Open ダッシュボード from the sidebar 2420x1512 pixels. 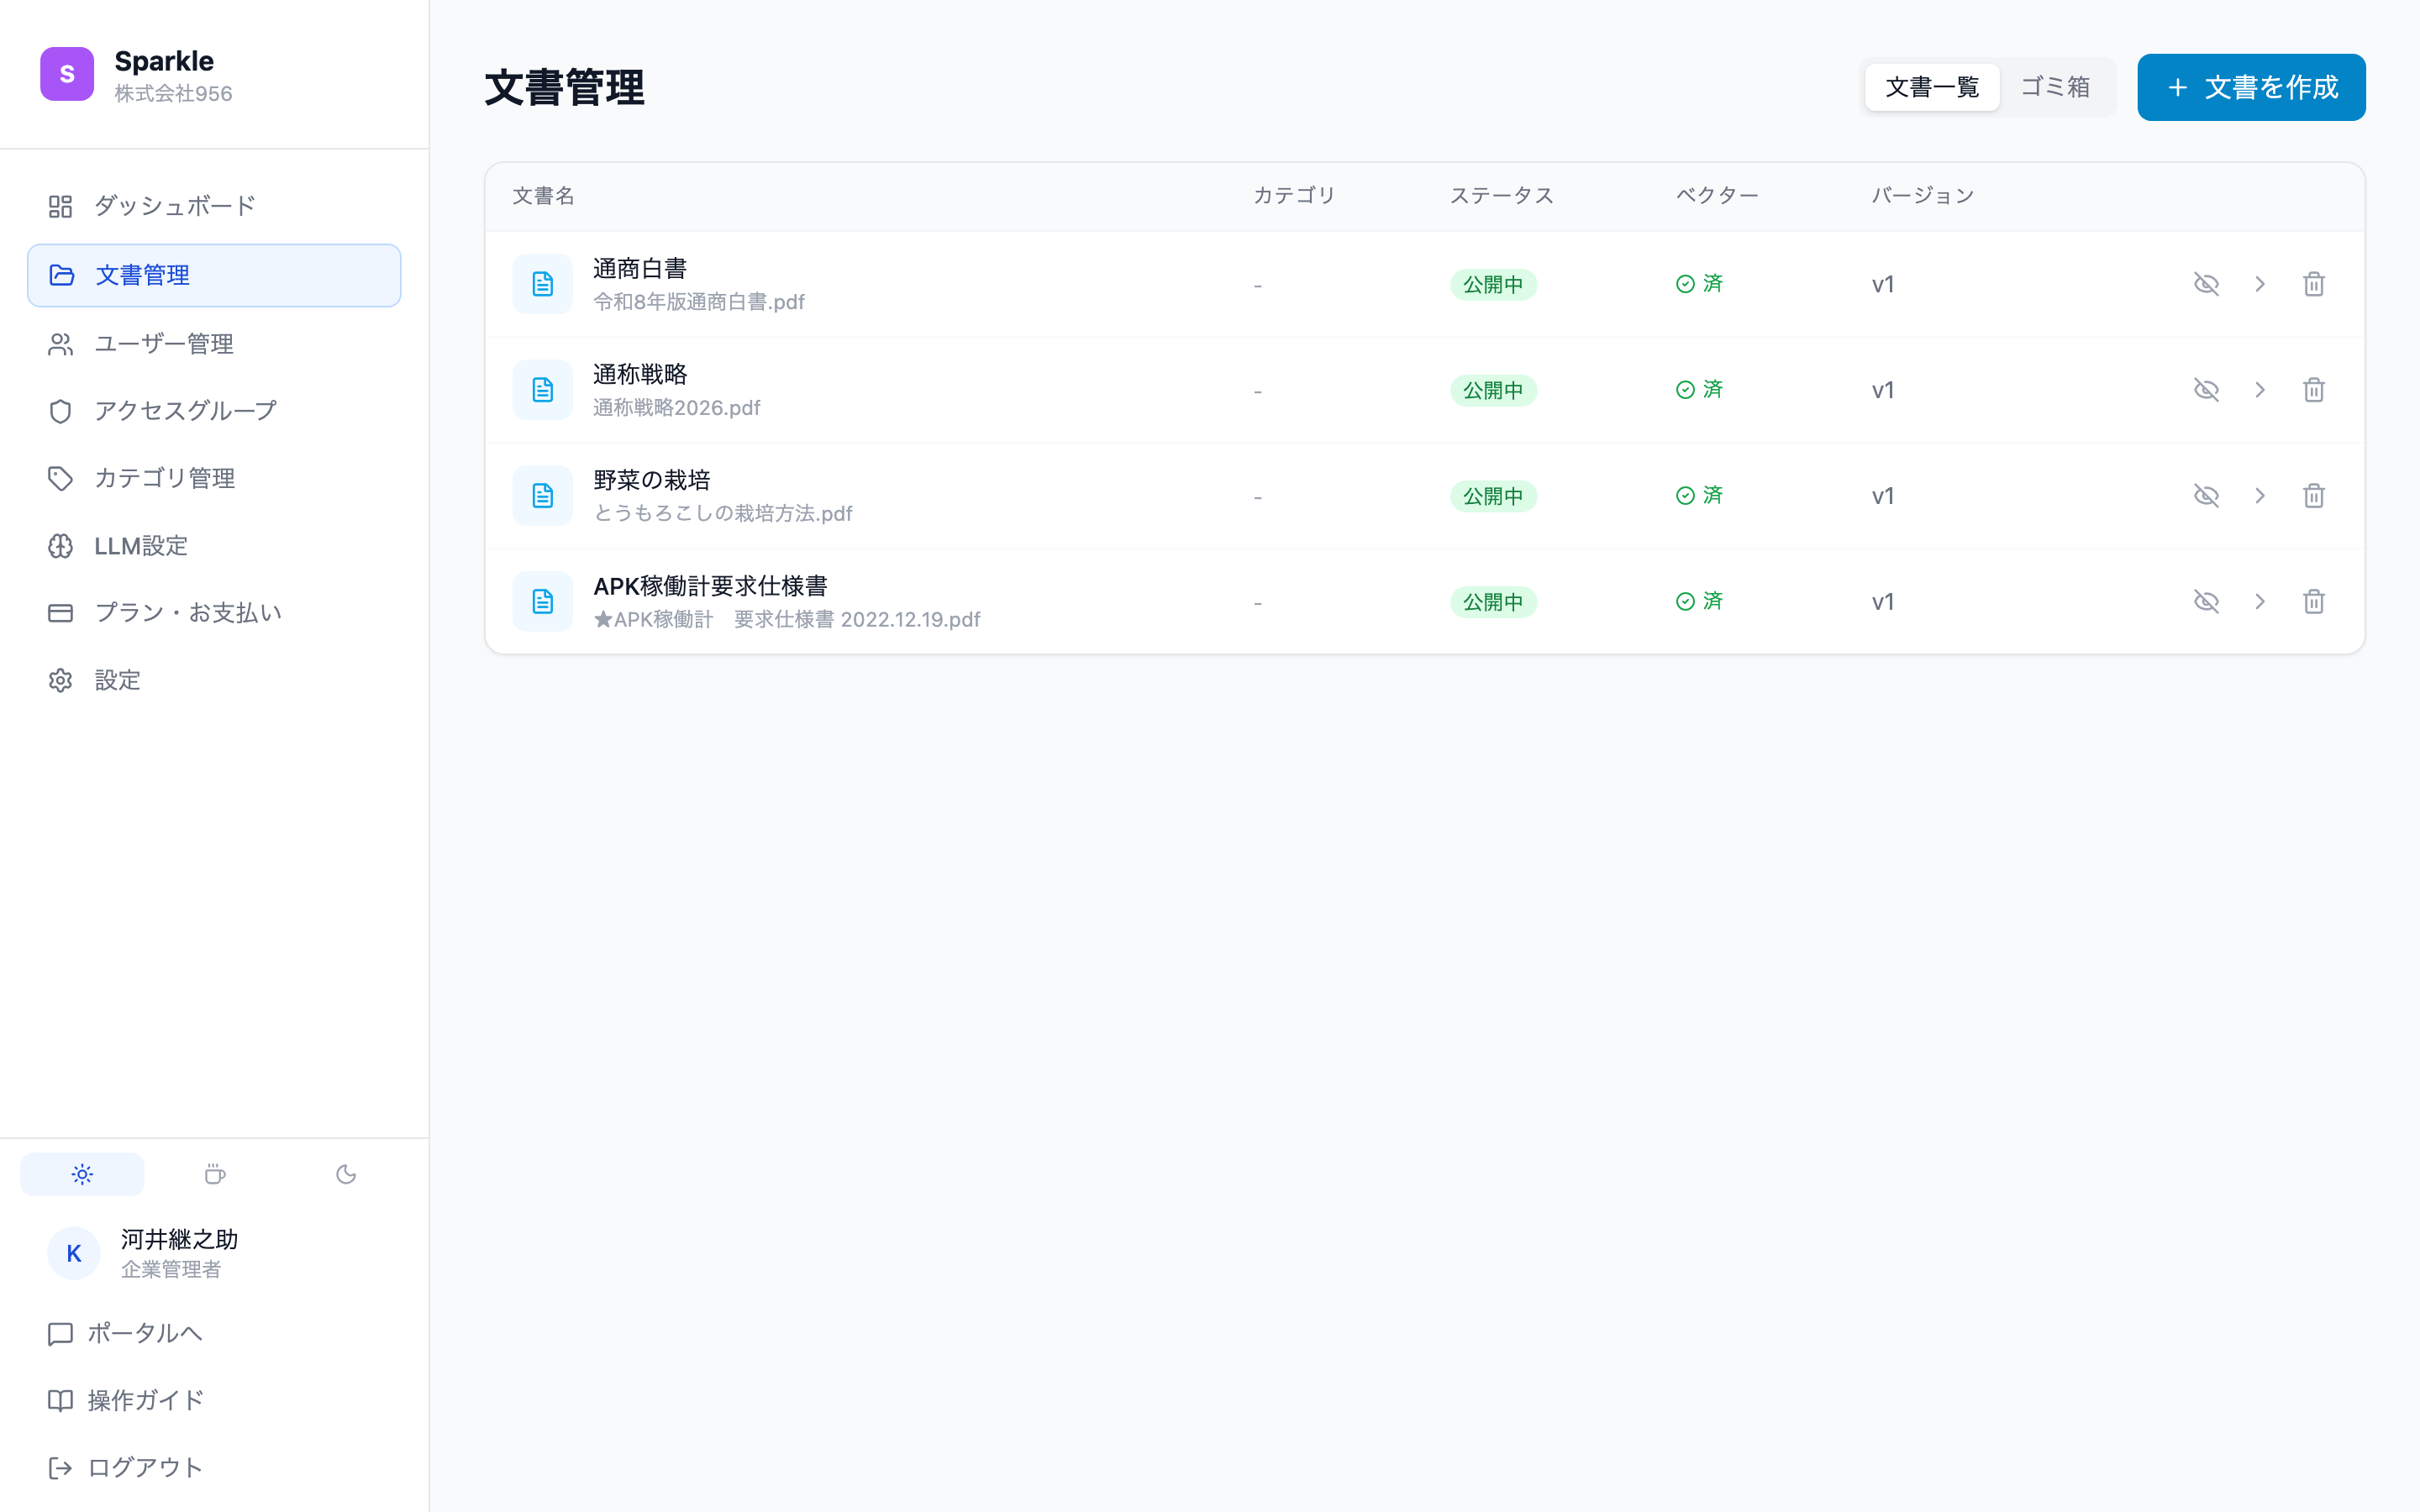(x=214, y=206)
